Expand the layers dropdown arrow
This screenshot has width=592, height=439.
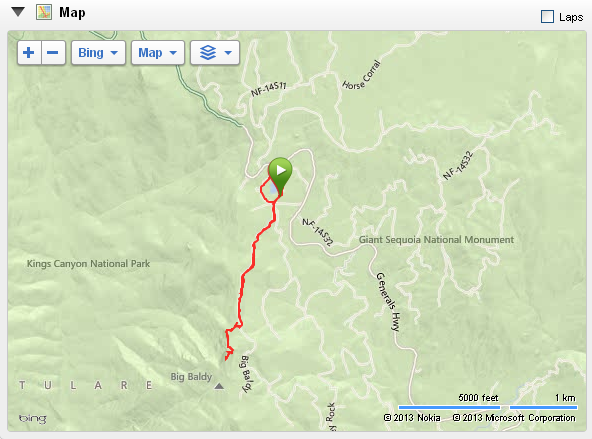click(x=228, y=53)
